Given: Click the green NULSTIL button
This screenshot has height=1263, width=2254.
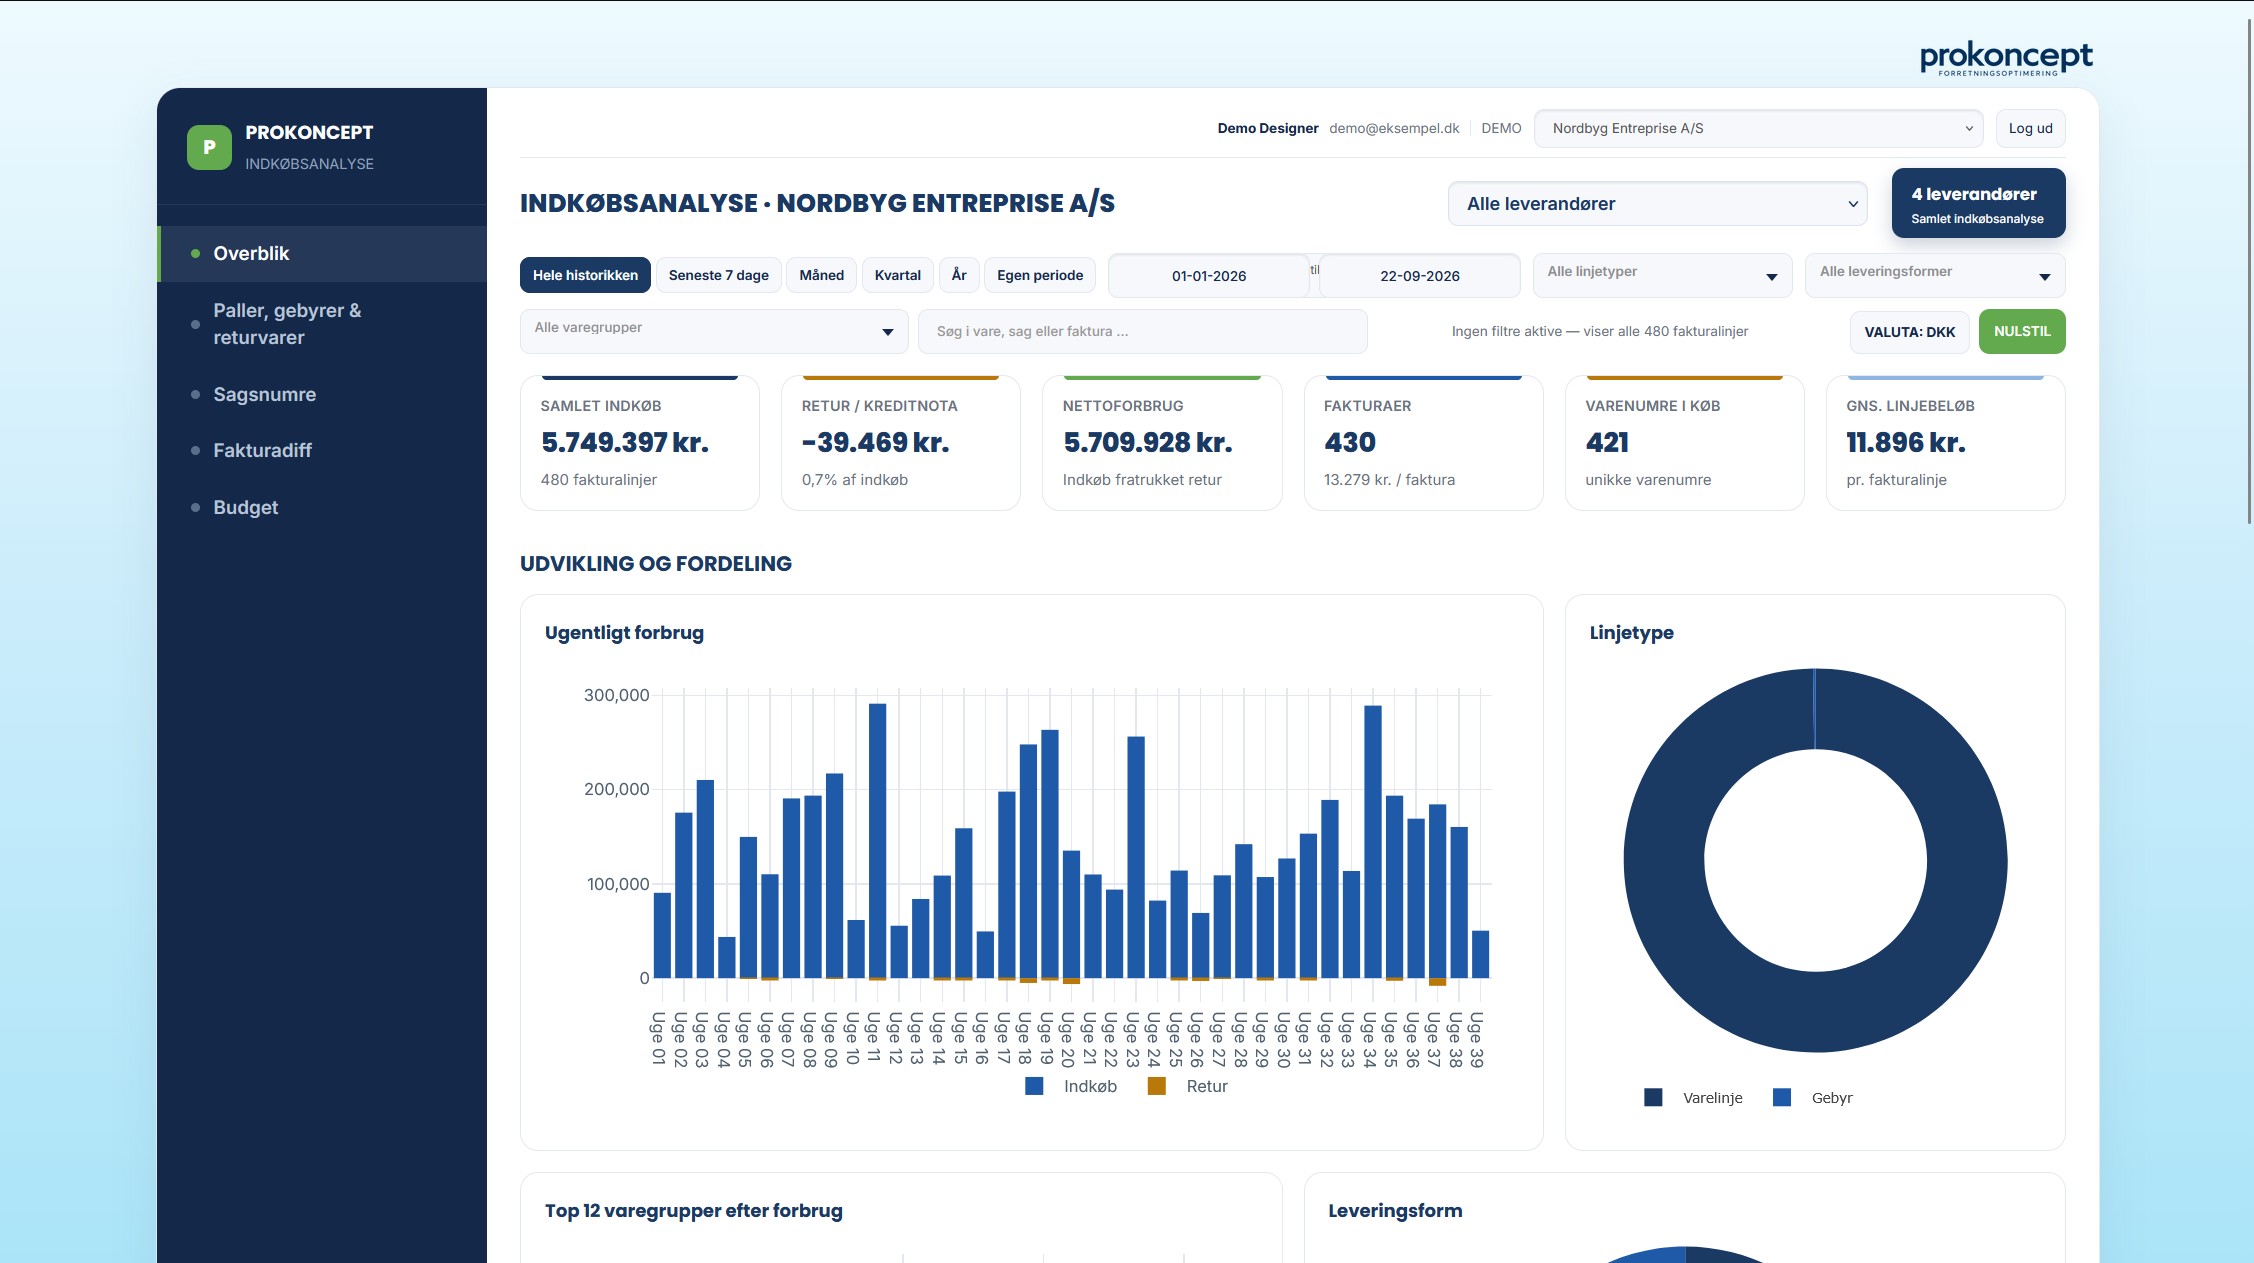Looking at the screenshot, I should pyautogui.click(x=2022, y=332).
